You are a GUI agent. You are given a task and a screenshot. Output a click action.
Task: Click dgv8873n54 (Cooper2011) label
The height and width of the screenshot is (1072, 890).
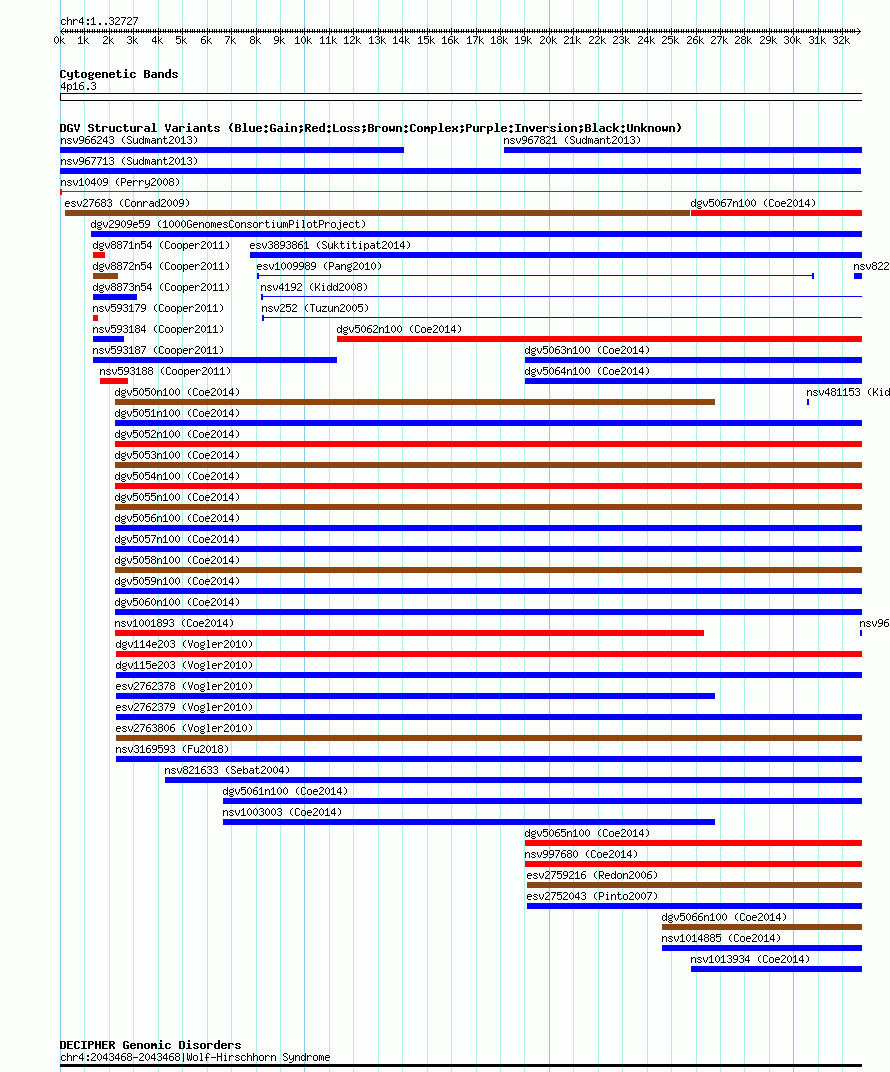[x=161, y=287]
